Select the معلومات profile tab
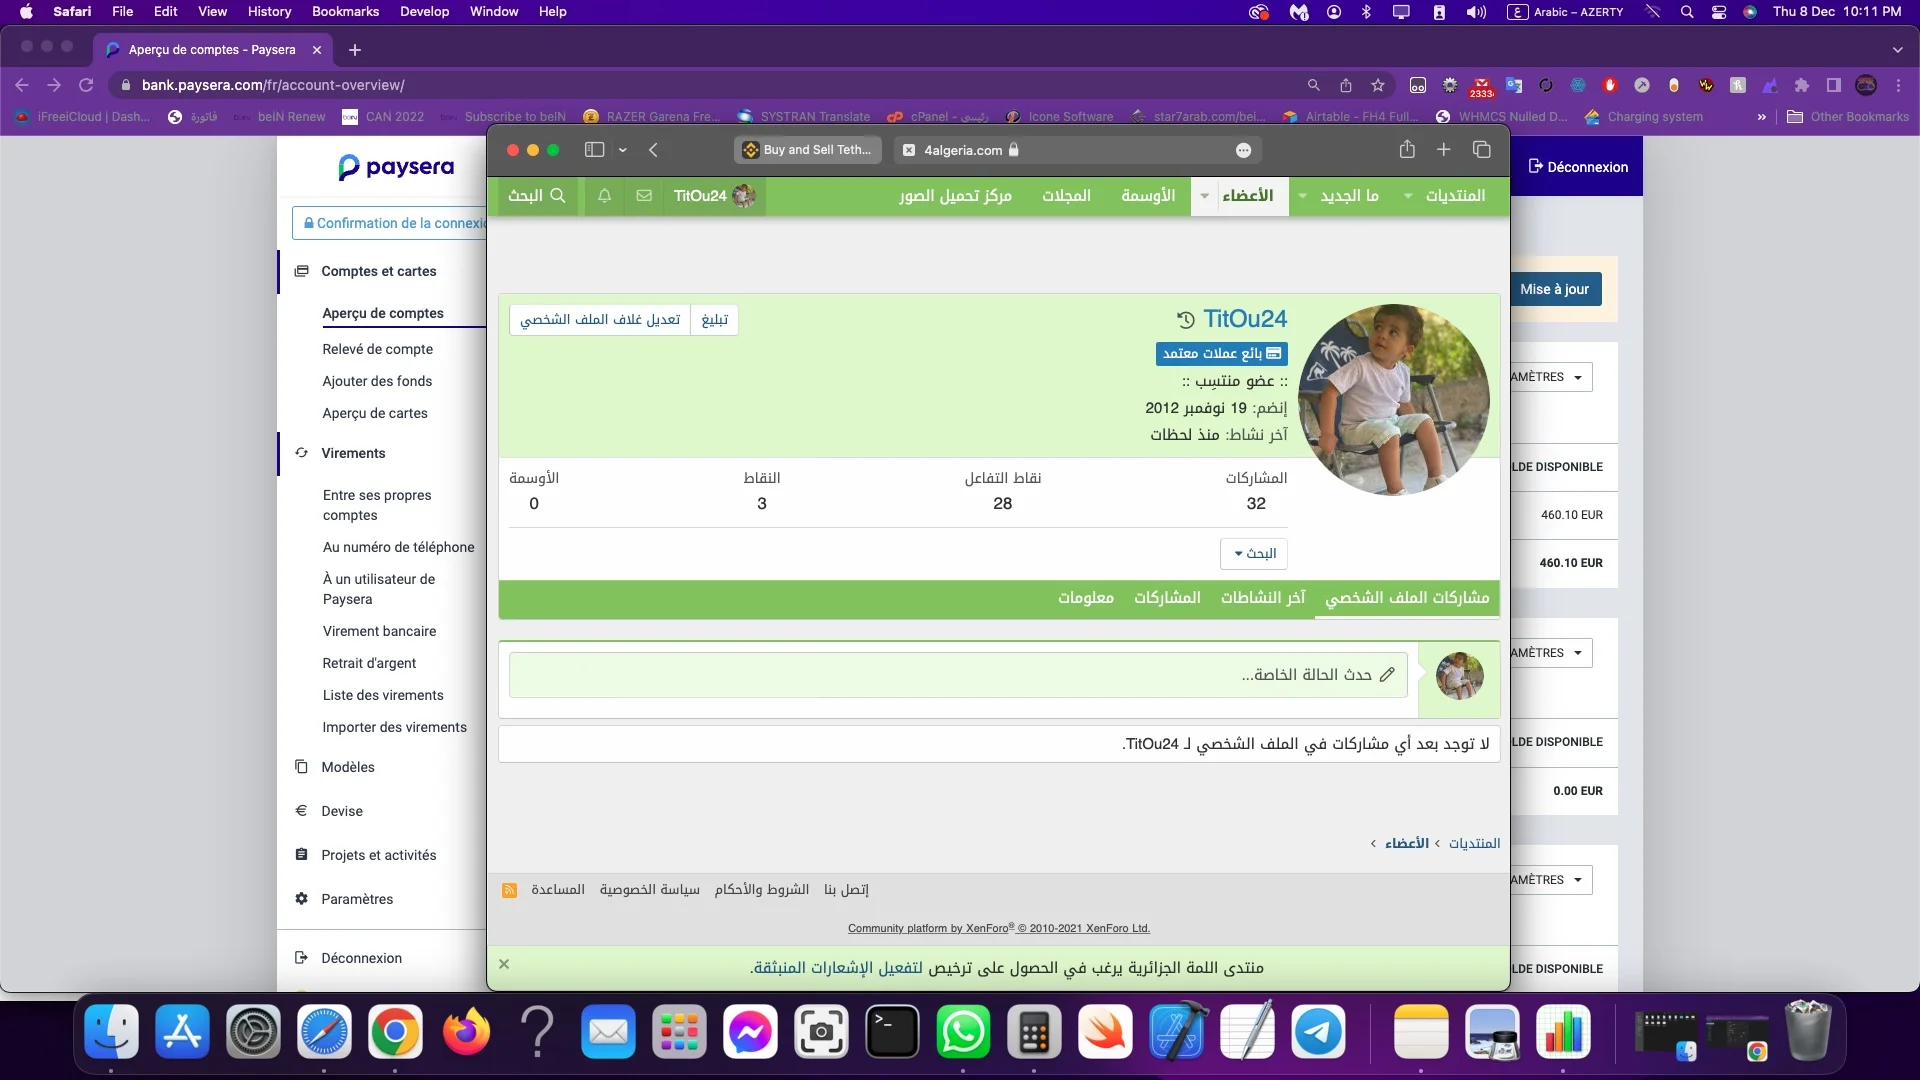 pyautogui.click(x=1086, y=598)
